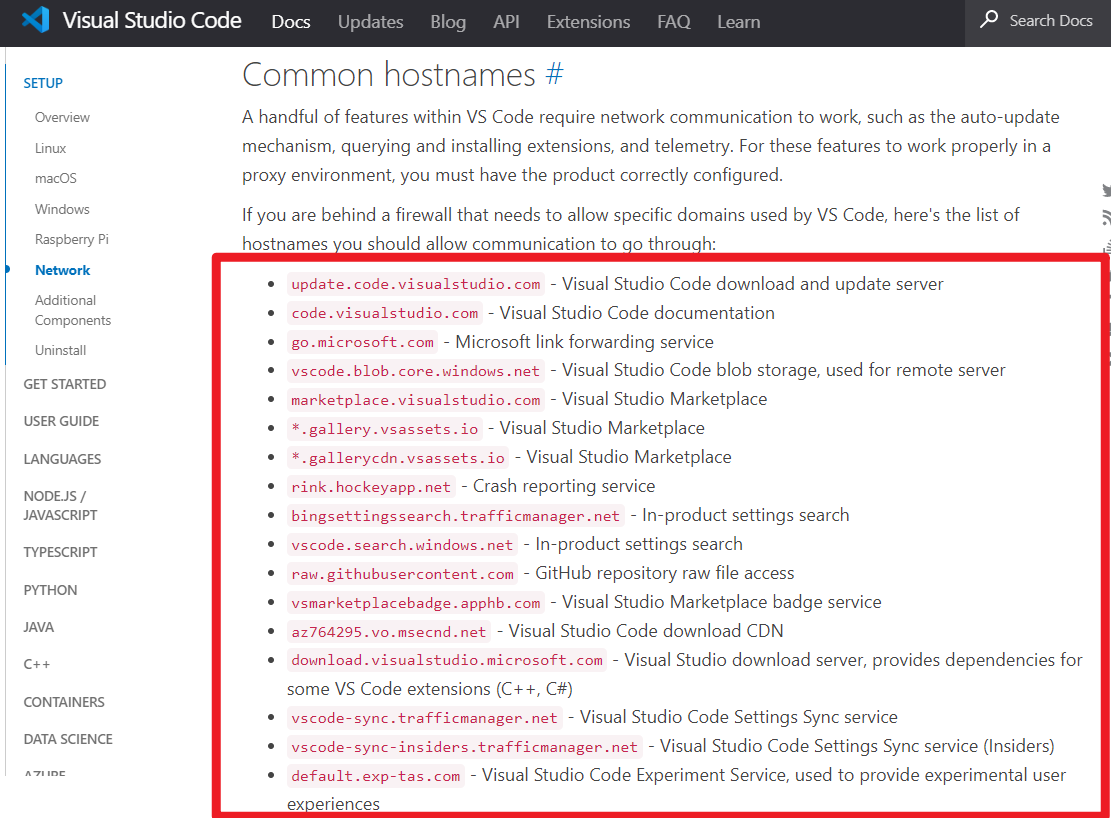
Task: Click go.microsoft.com hostname
Action: 362,342
